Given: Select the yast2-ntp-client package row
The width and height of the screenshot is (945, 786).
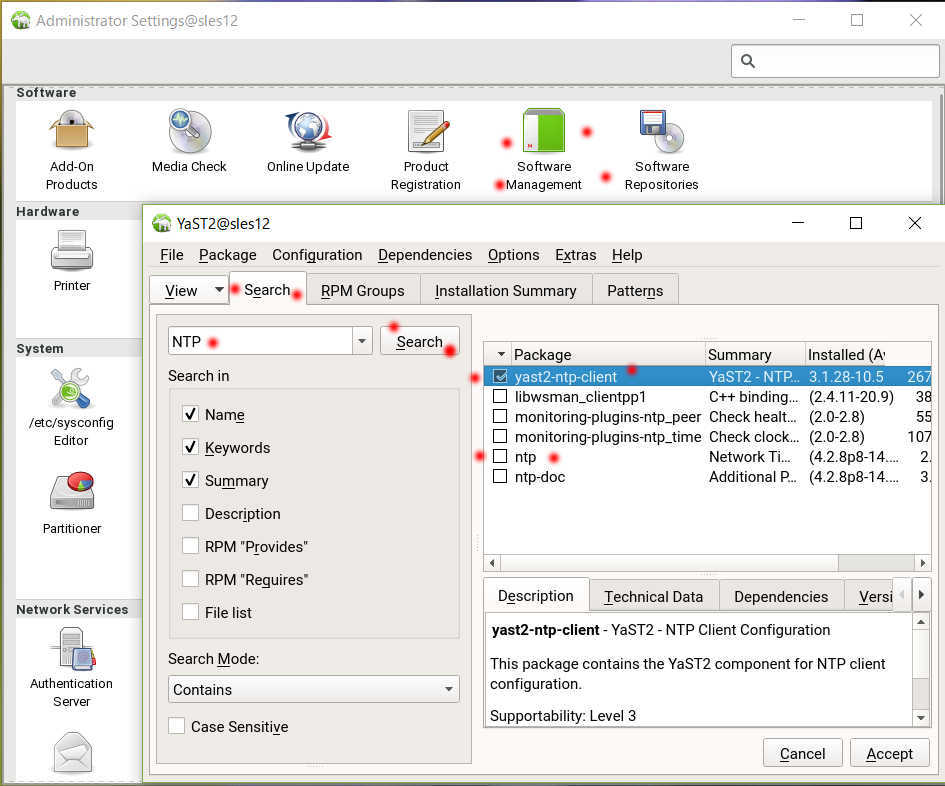Looking at the screenshot, I should tap(708, 376).
